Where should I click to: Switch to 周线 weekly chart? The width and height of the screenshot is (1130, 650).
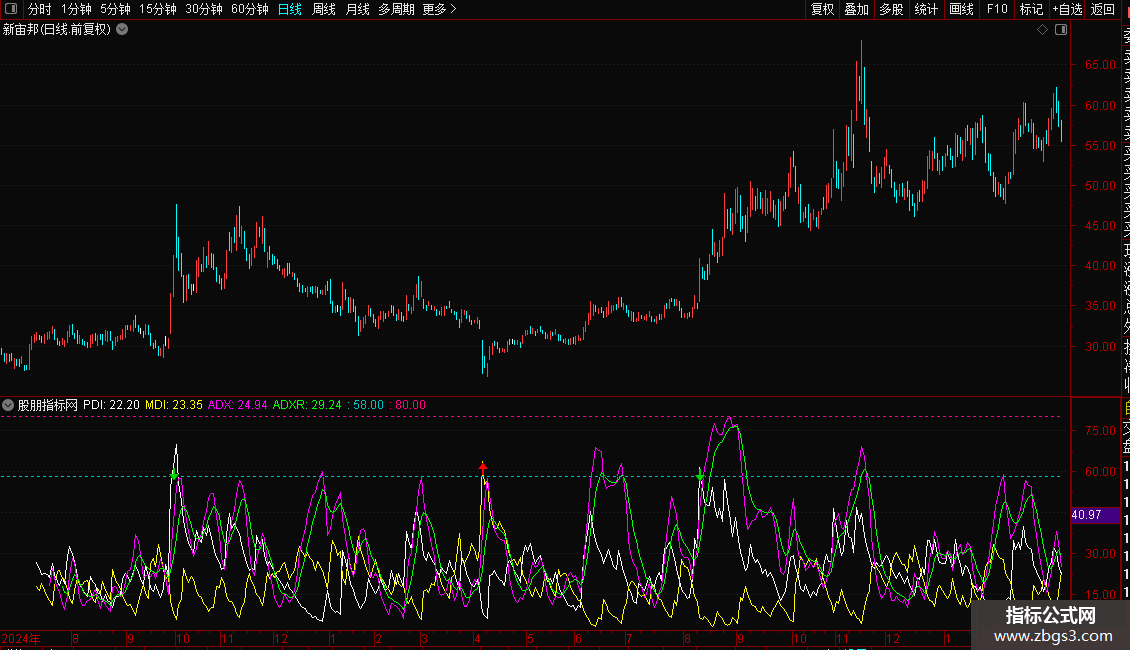pos(324,9)
